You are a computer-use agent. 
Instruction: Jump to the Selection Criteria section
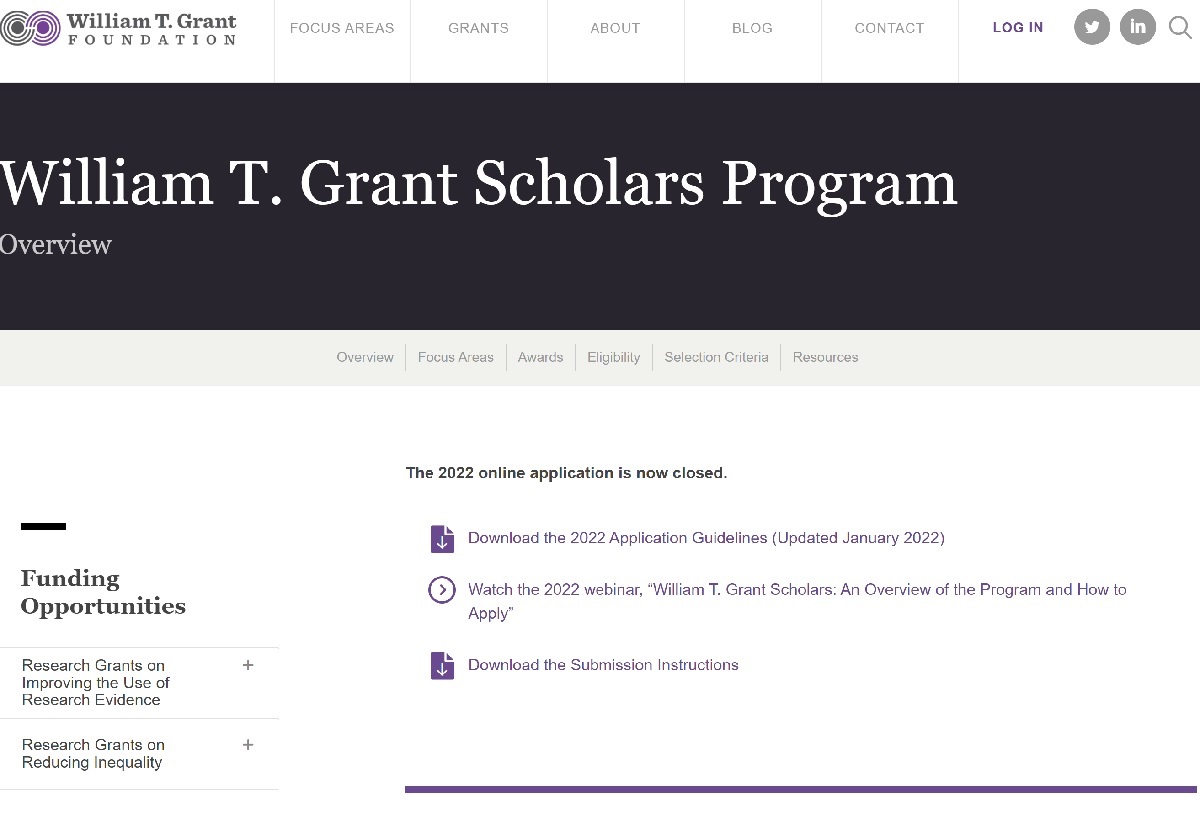point(716,357)
